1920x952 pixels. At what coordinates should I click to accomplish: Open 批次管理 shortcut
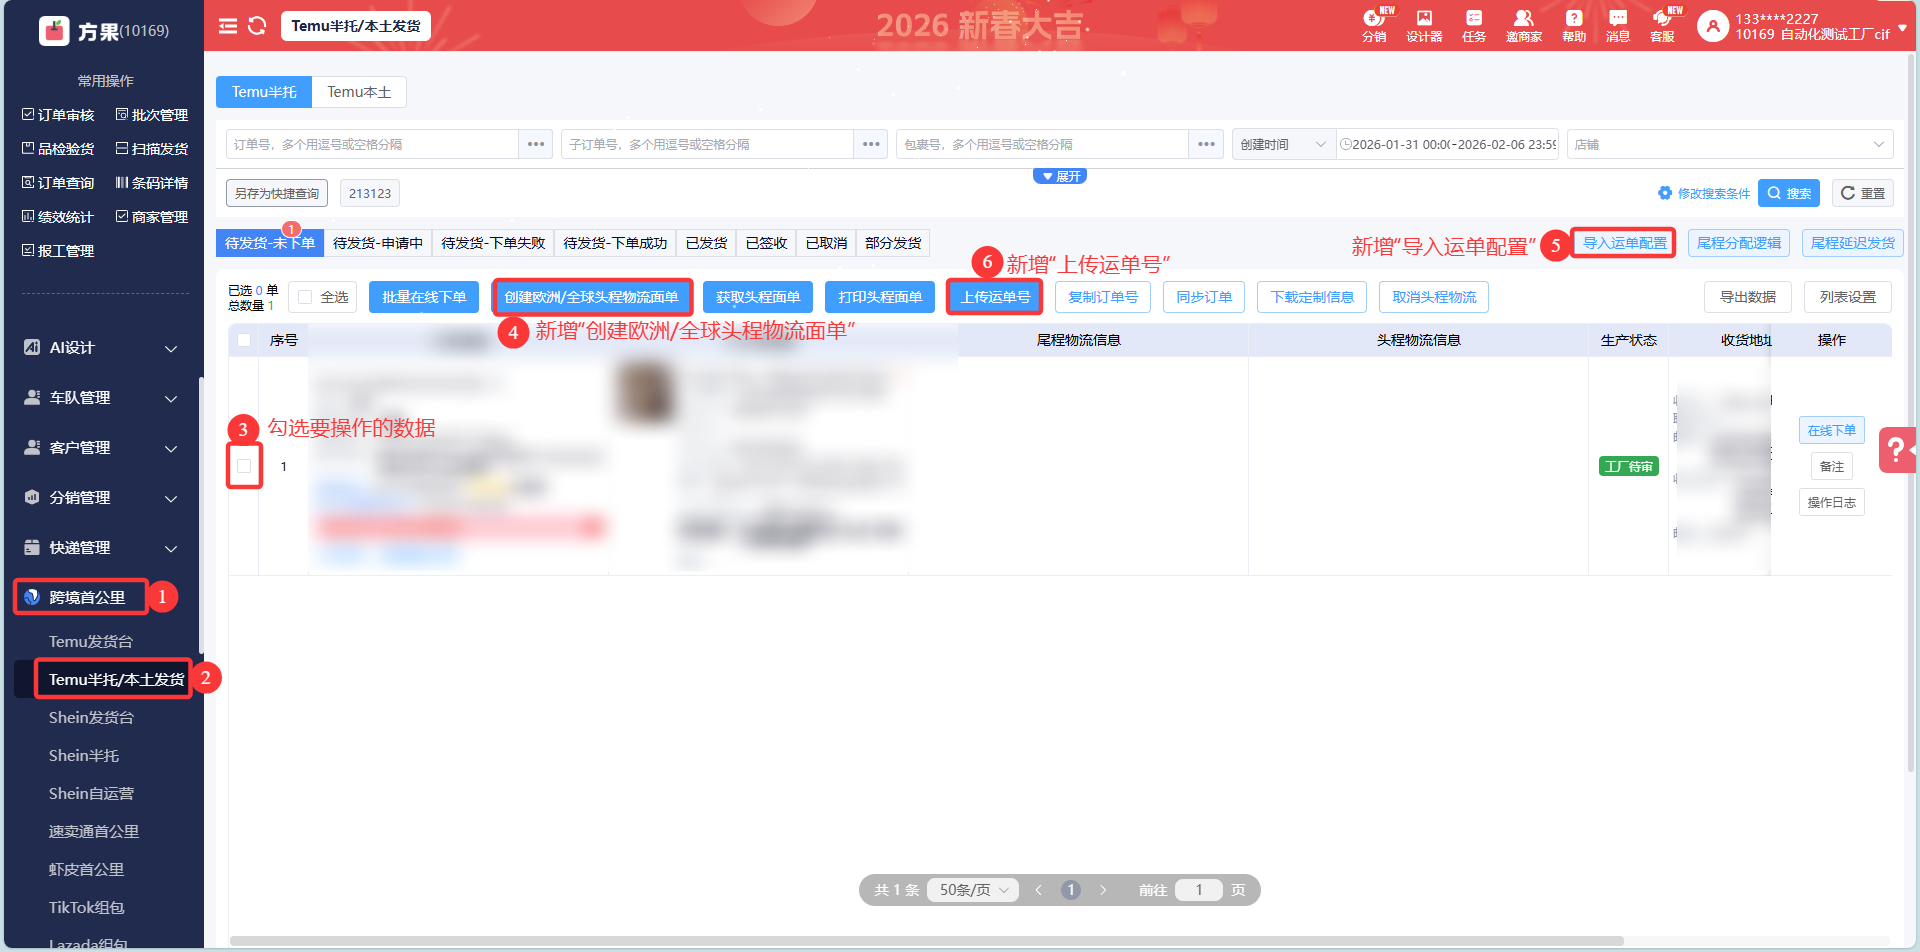coord(152,115)
